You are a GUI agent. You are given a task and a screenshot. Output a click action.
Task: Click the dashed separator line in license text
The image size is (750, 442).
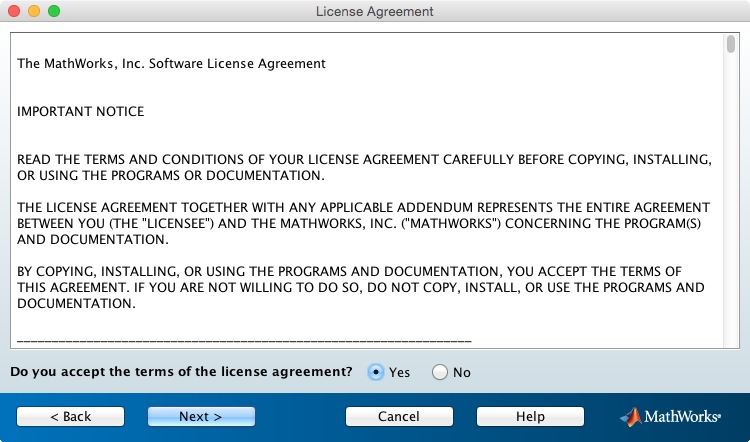tap(244, 339)
